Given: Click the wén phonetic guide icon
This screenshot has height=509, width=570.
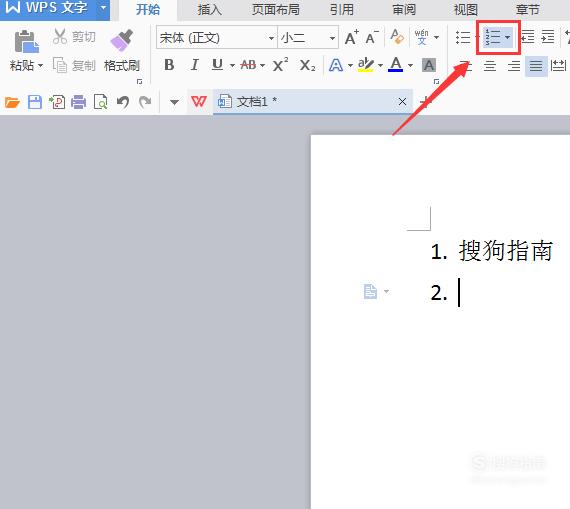Looking at the screenshot, I should [x=422, y=37].
